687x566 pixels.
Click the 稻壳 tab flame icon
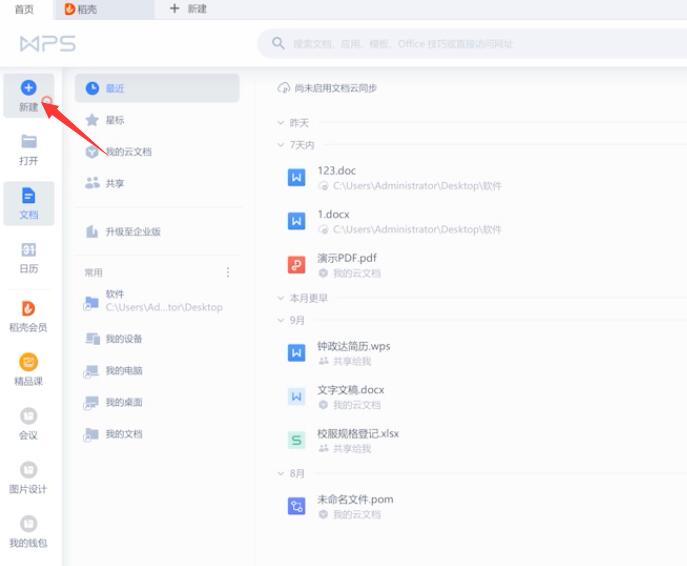tap(69, 9)
